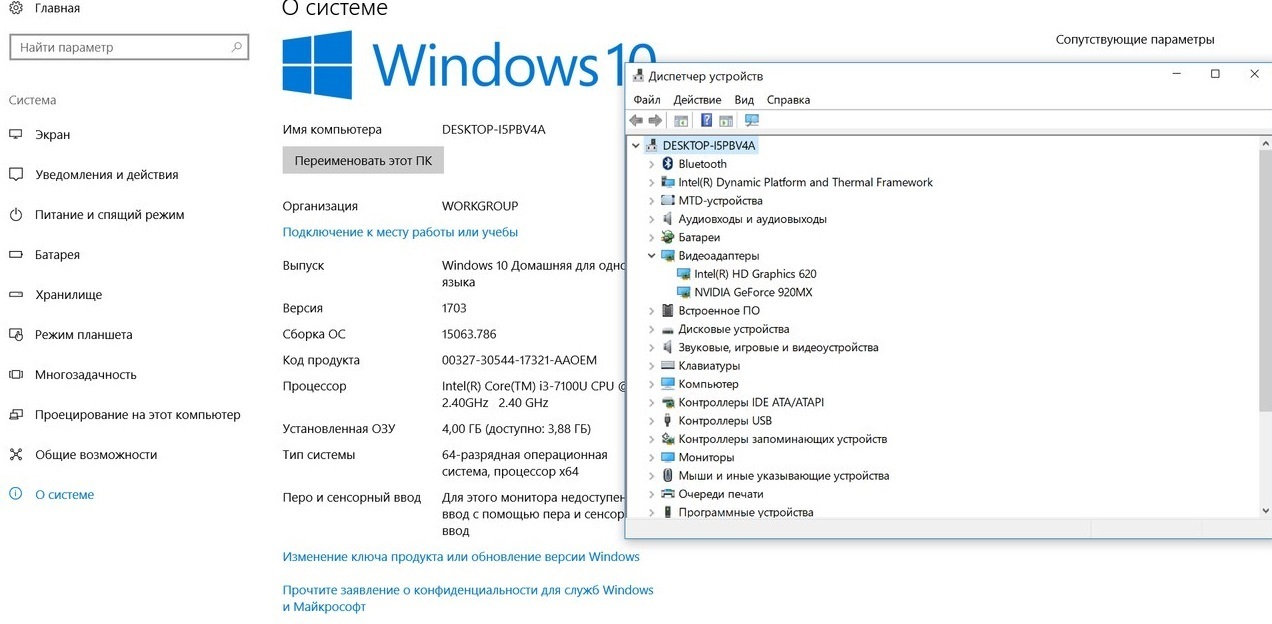Open Общие возможности settings page
The height and width of the screenshot is (624, 1272).
tap(96, 455)
